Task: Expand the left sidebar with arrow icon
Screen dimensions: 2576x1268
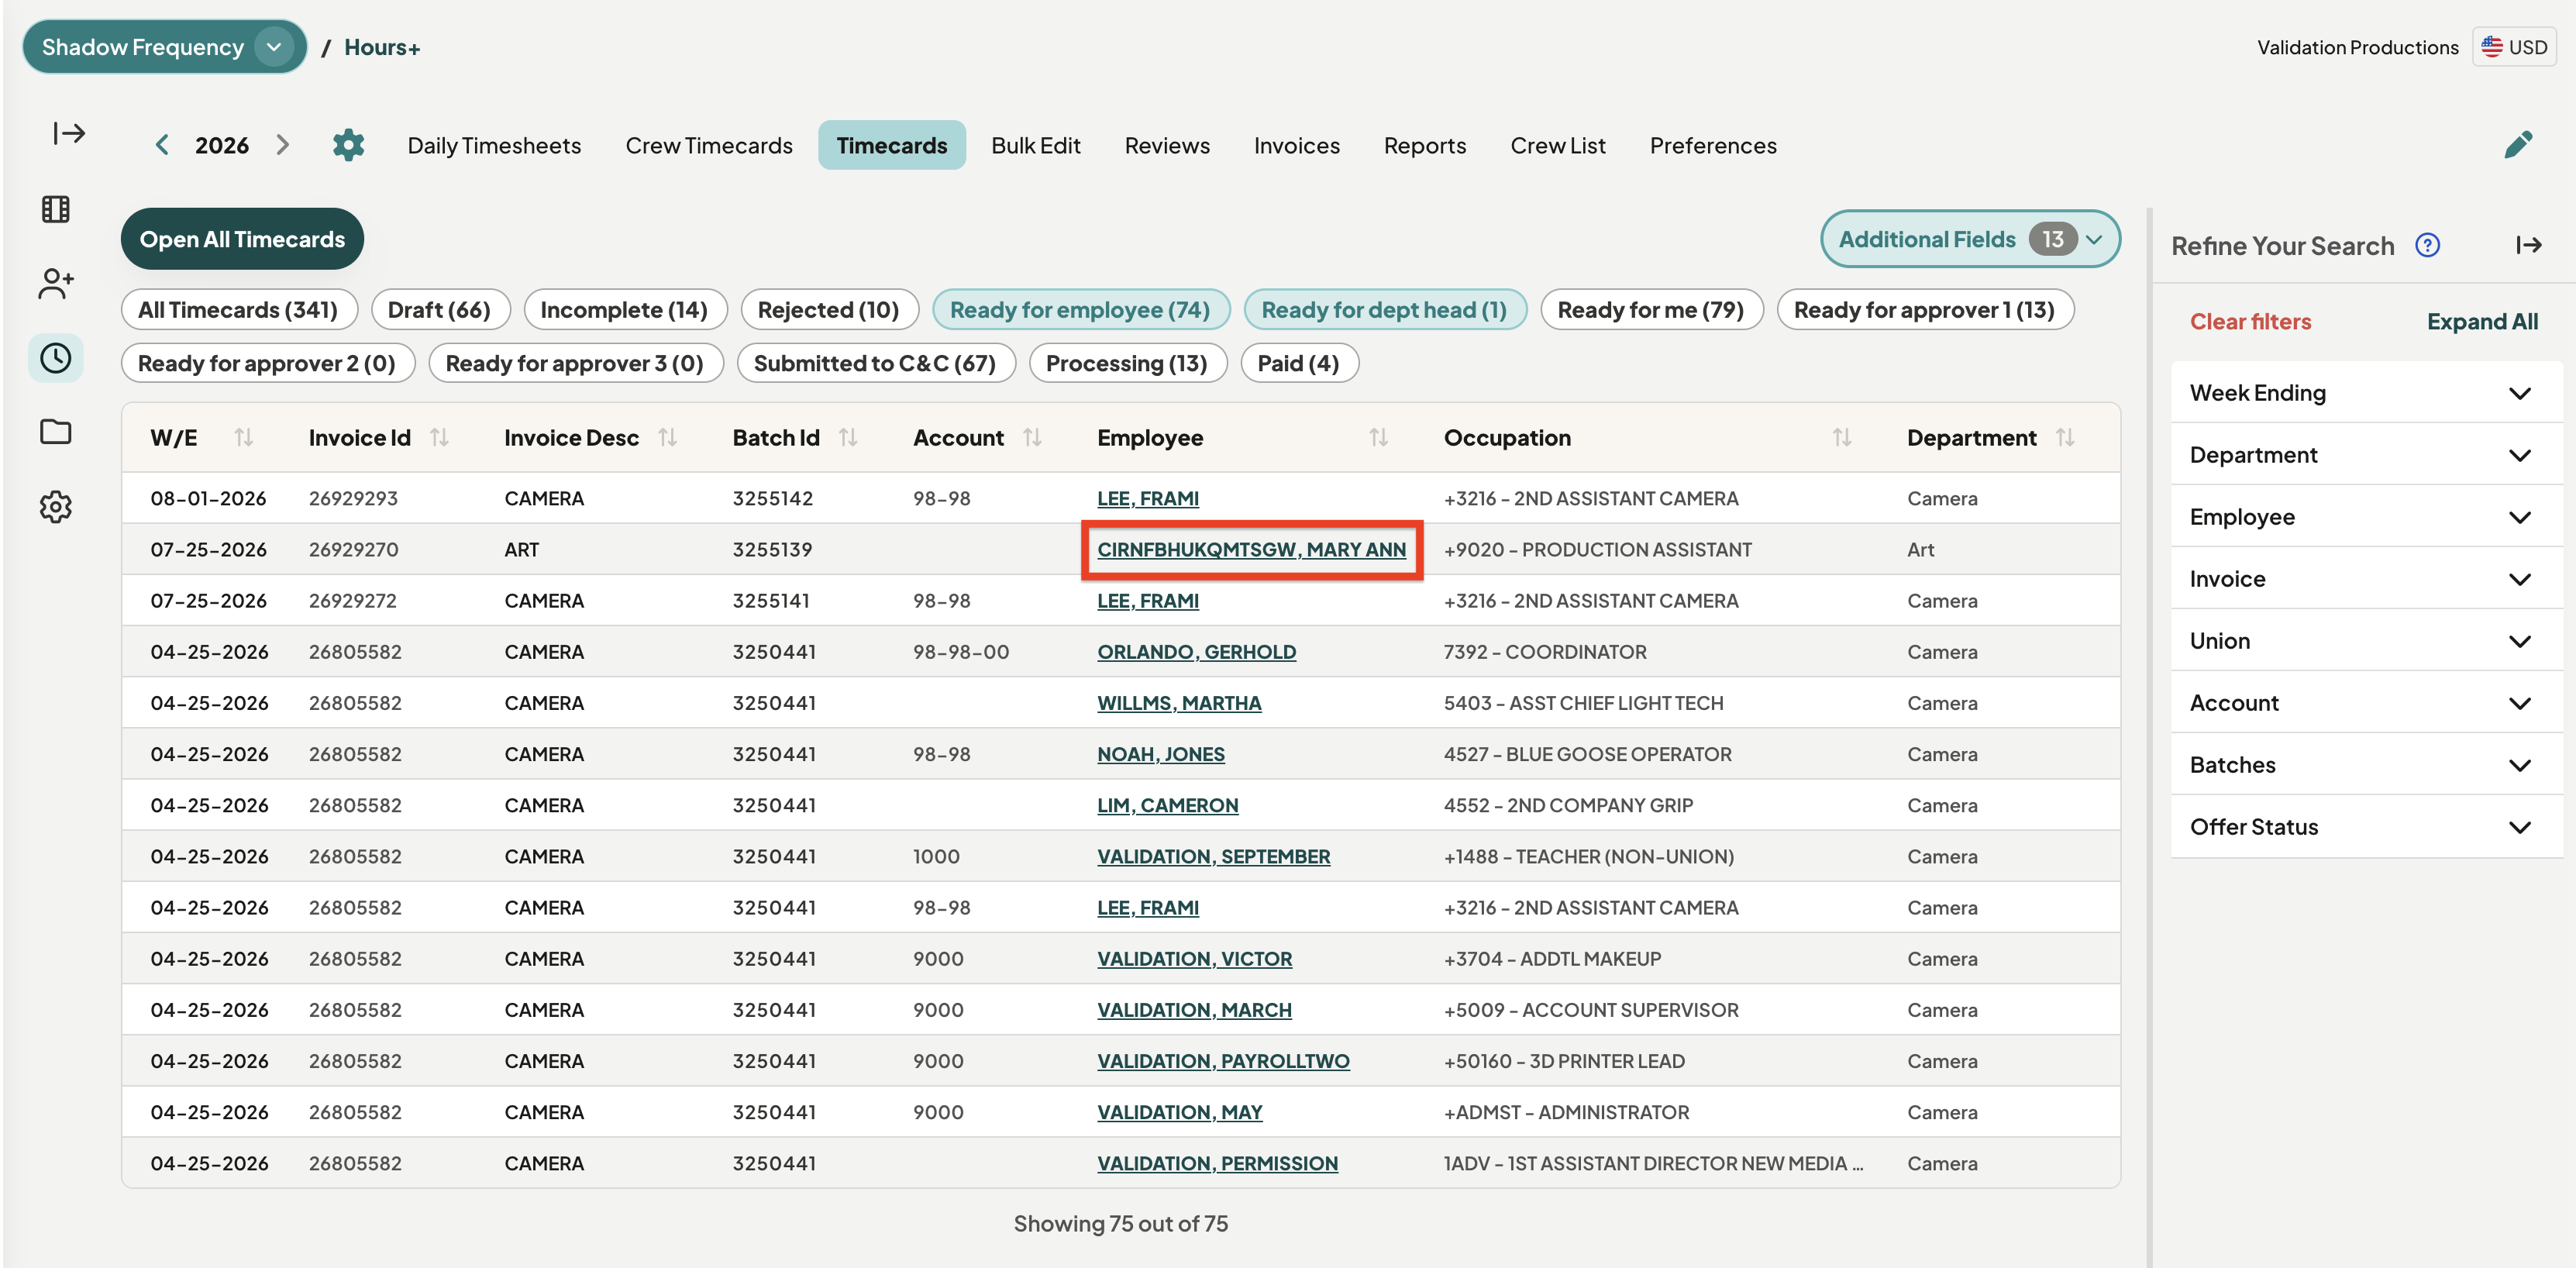Action: [69, 133]
